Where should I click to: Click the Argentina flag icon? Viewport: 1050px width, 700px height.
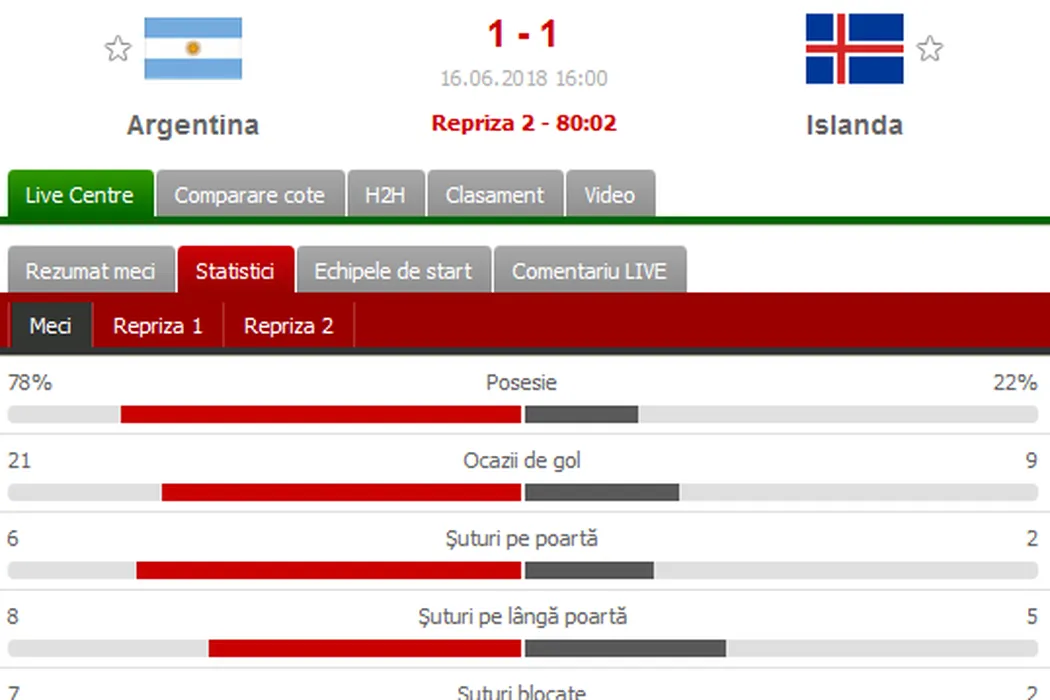(193, 48)
